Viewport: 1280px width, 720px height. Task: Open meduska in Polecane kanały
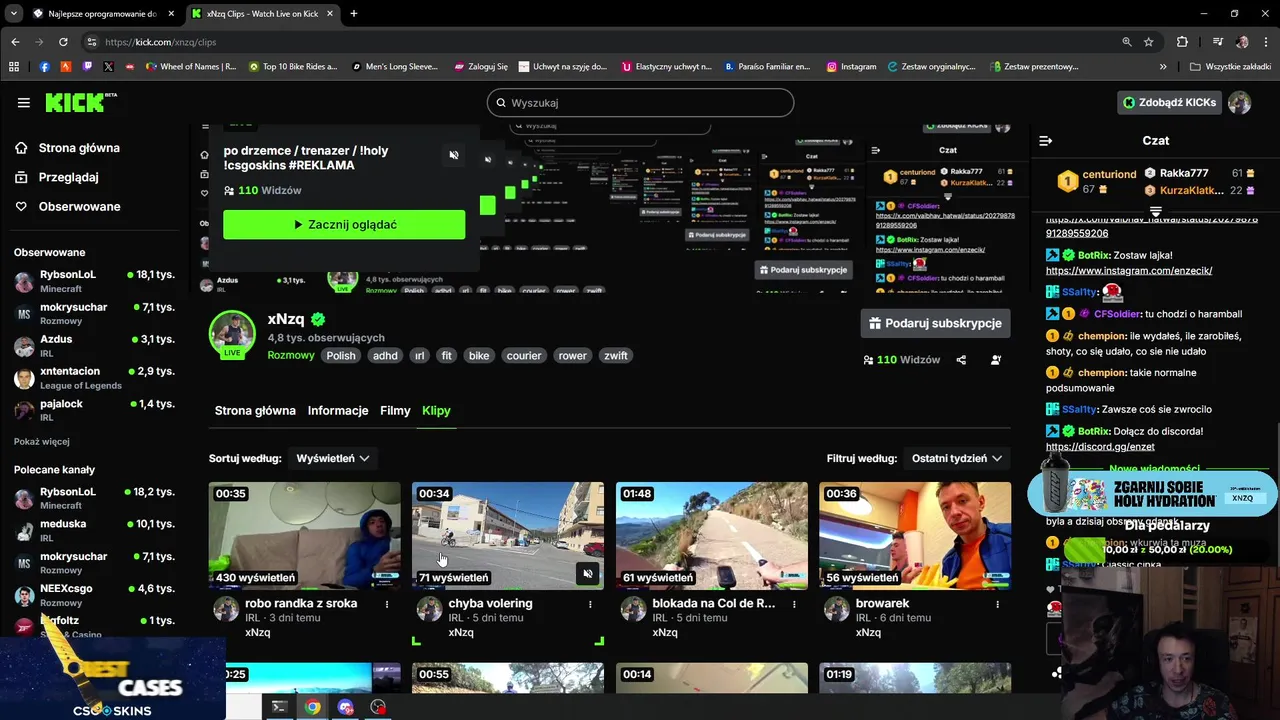95,530
